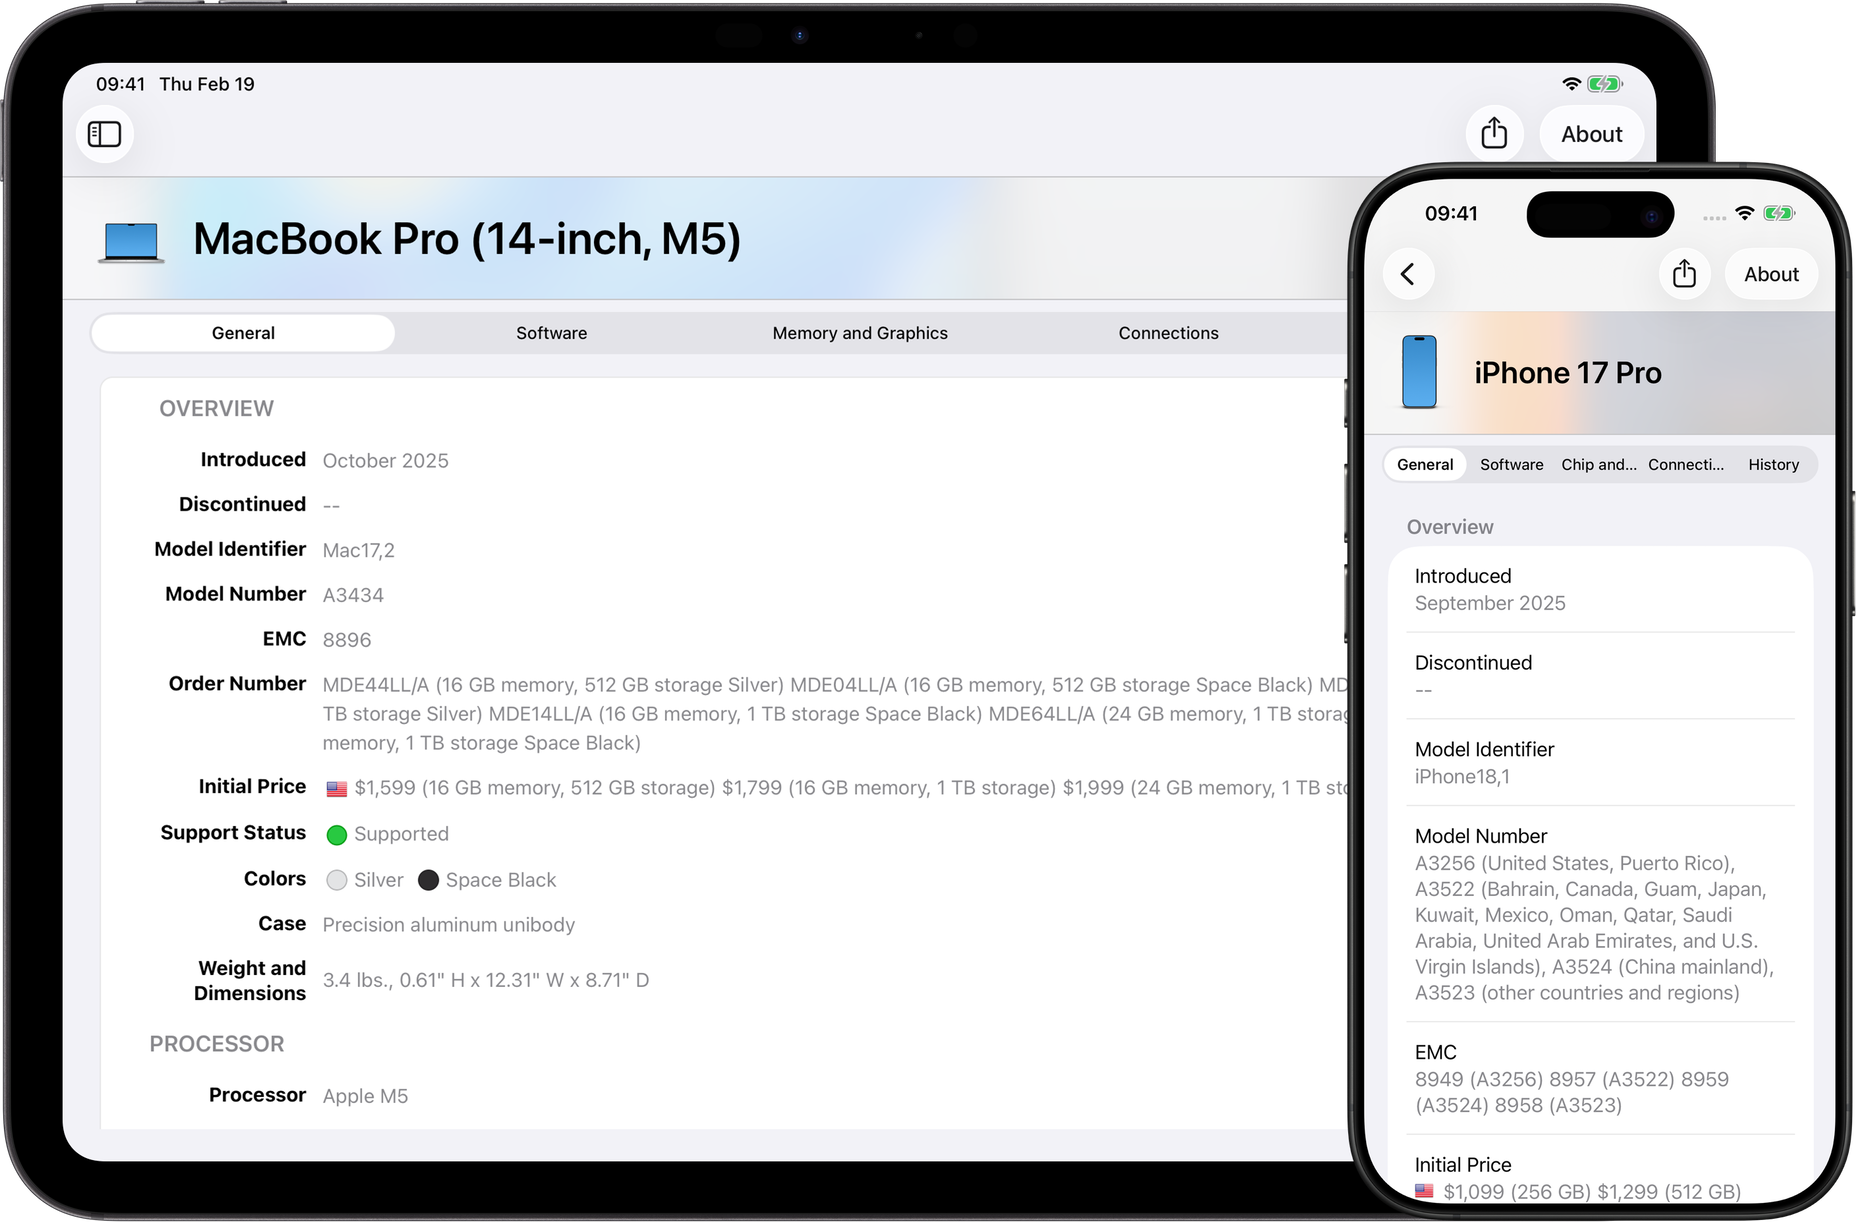Tap the share icon on iPad toolbar

[1494, 133]
